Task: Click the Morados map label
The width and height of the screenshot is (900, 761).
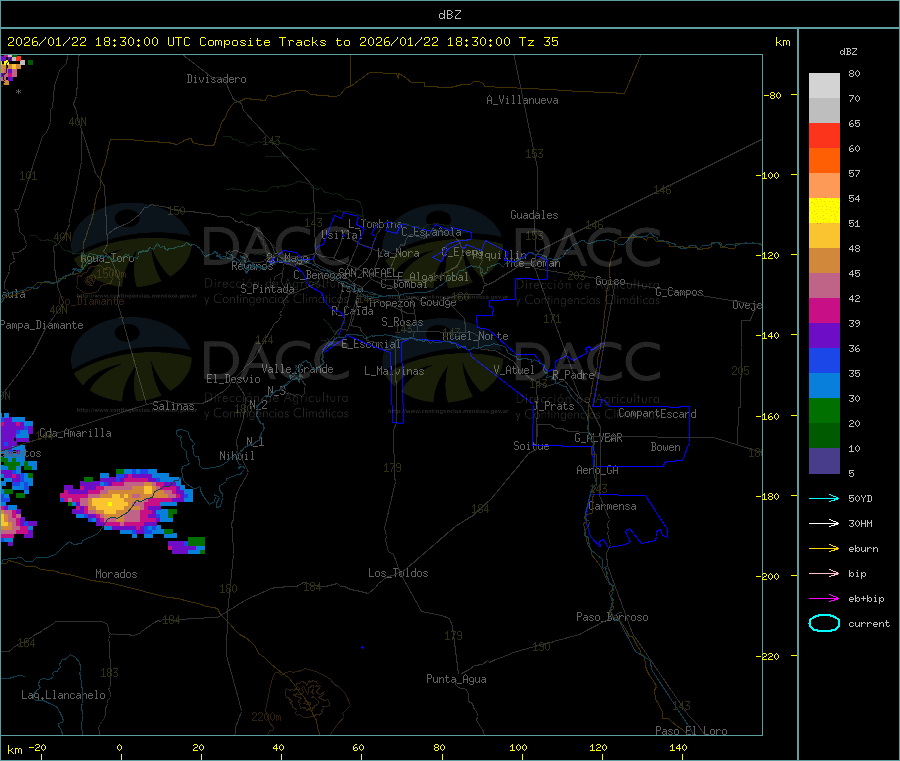Action: (x=116, y=574)
